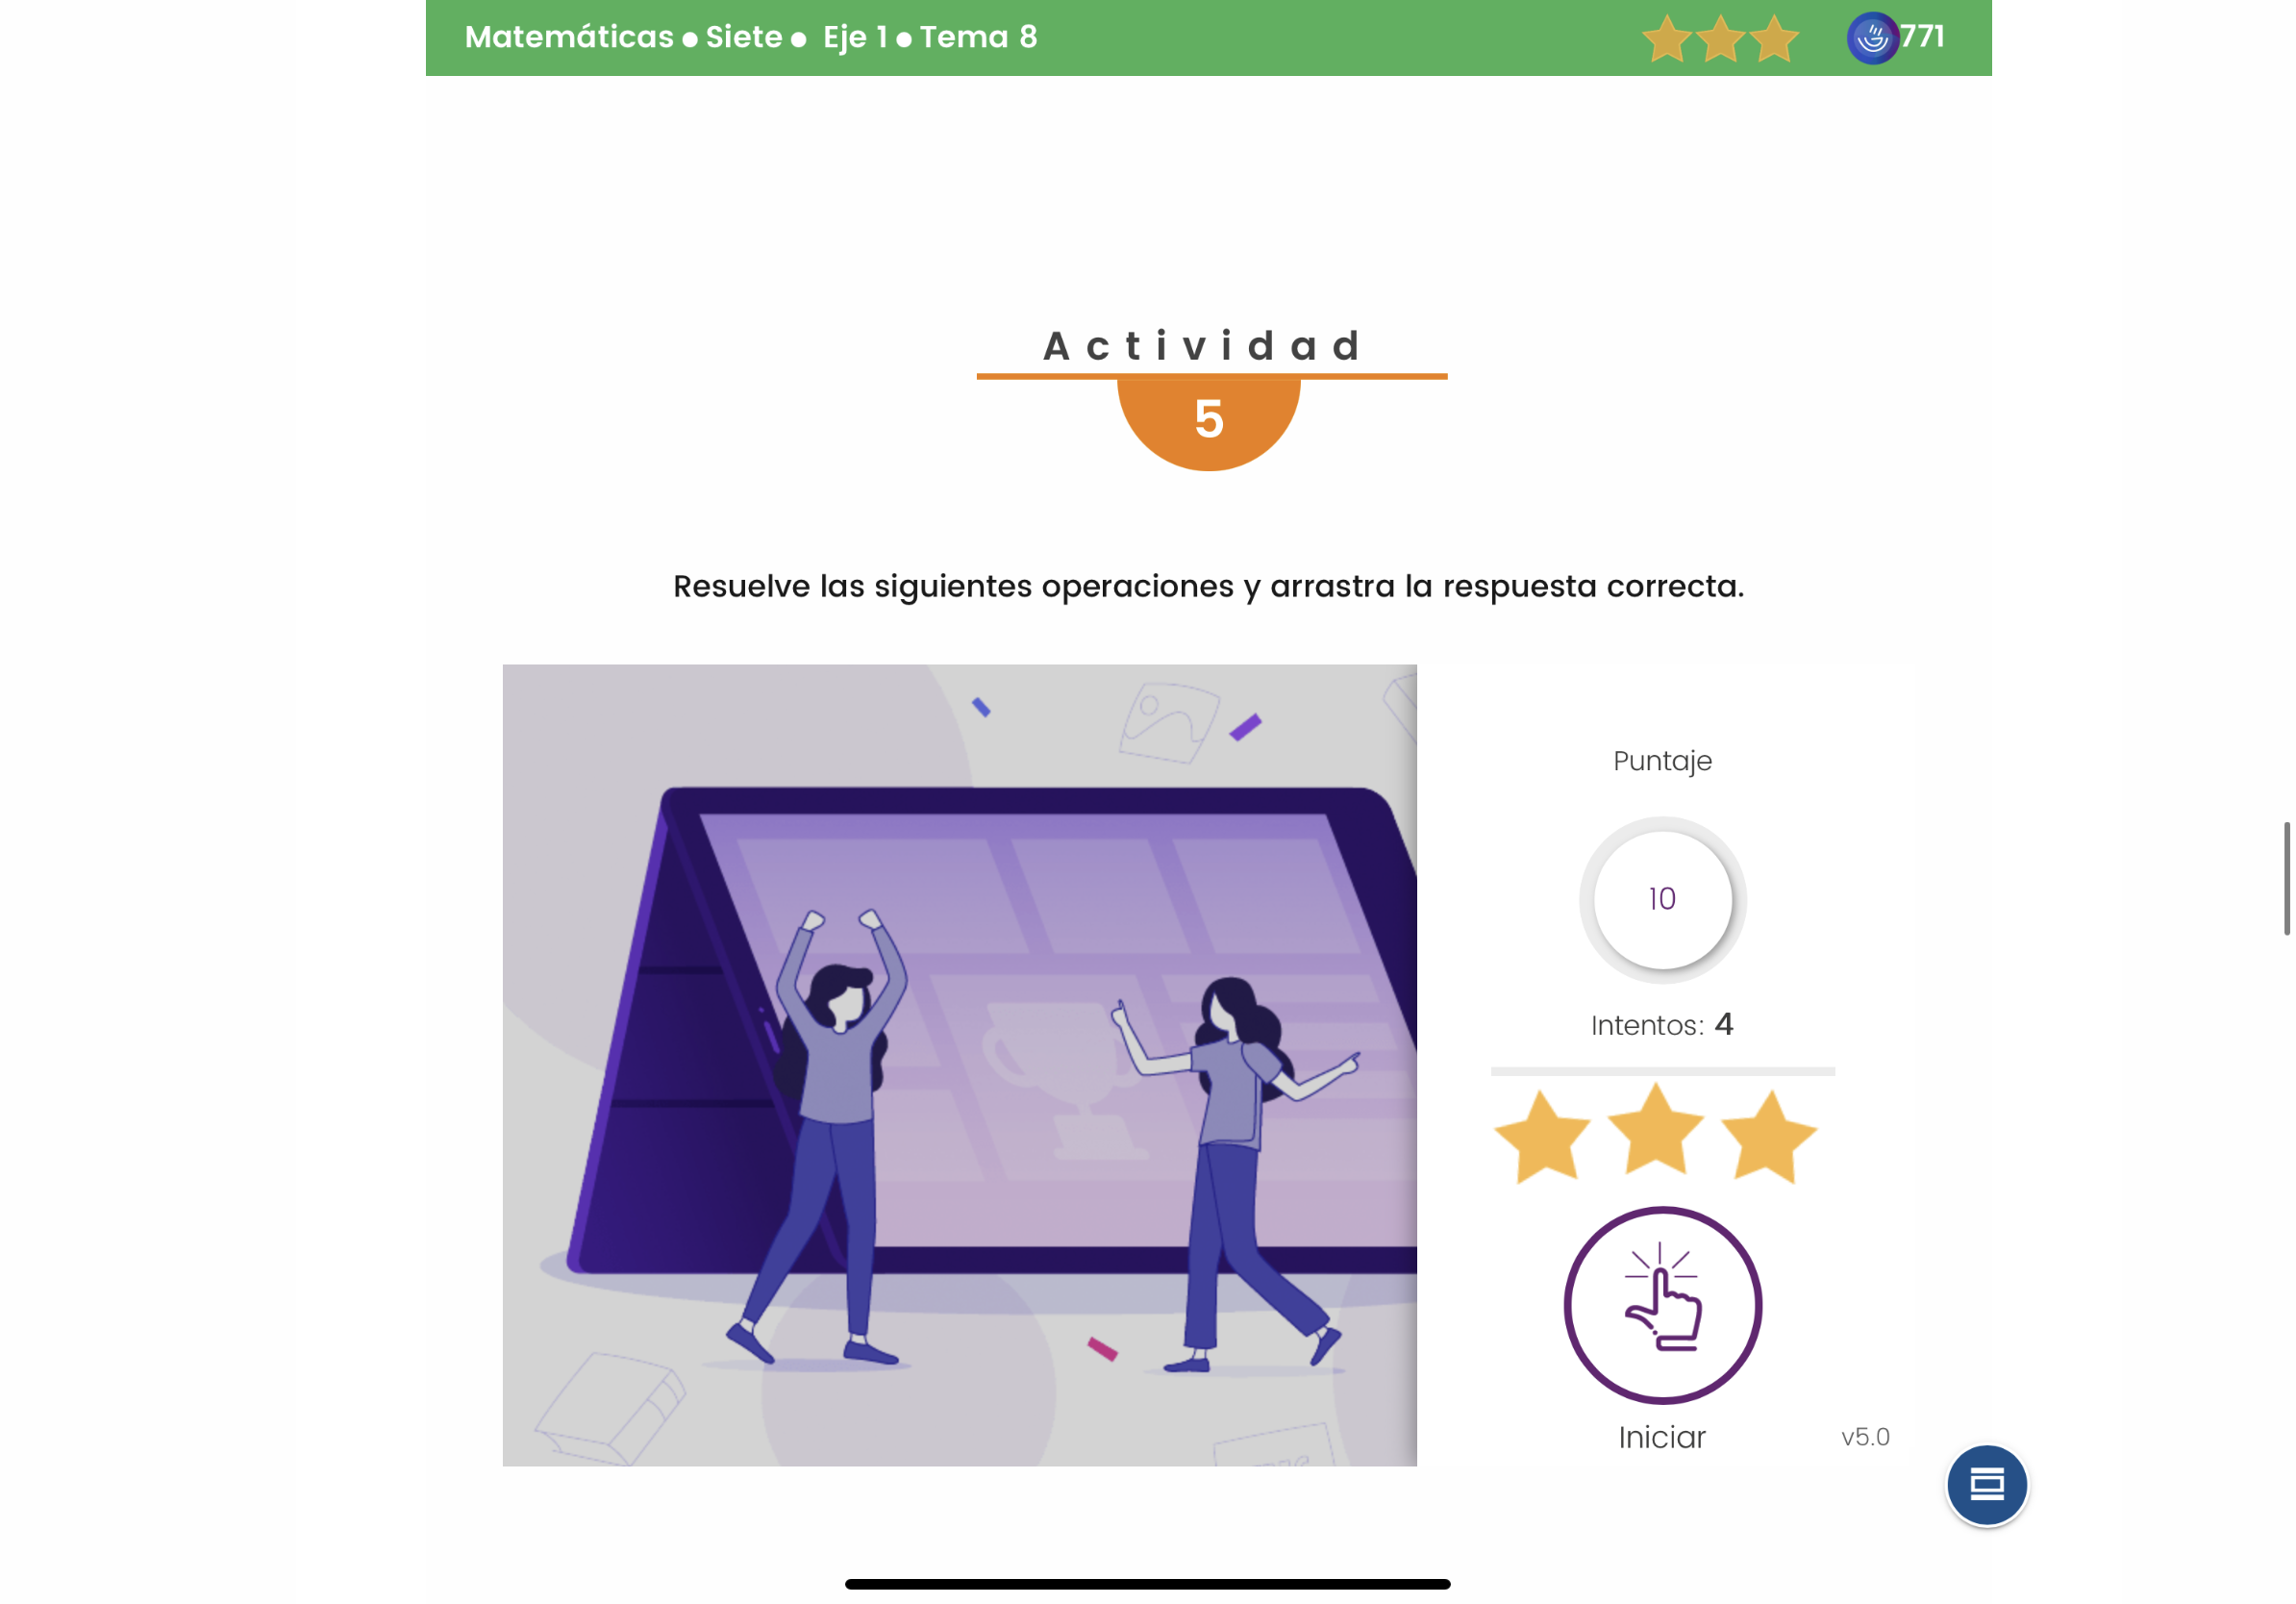2296x1604 pixels.
Task: Click the celebration illustration thumbnail
Action: coord(959,1065)
